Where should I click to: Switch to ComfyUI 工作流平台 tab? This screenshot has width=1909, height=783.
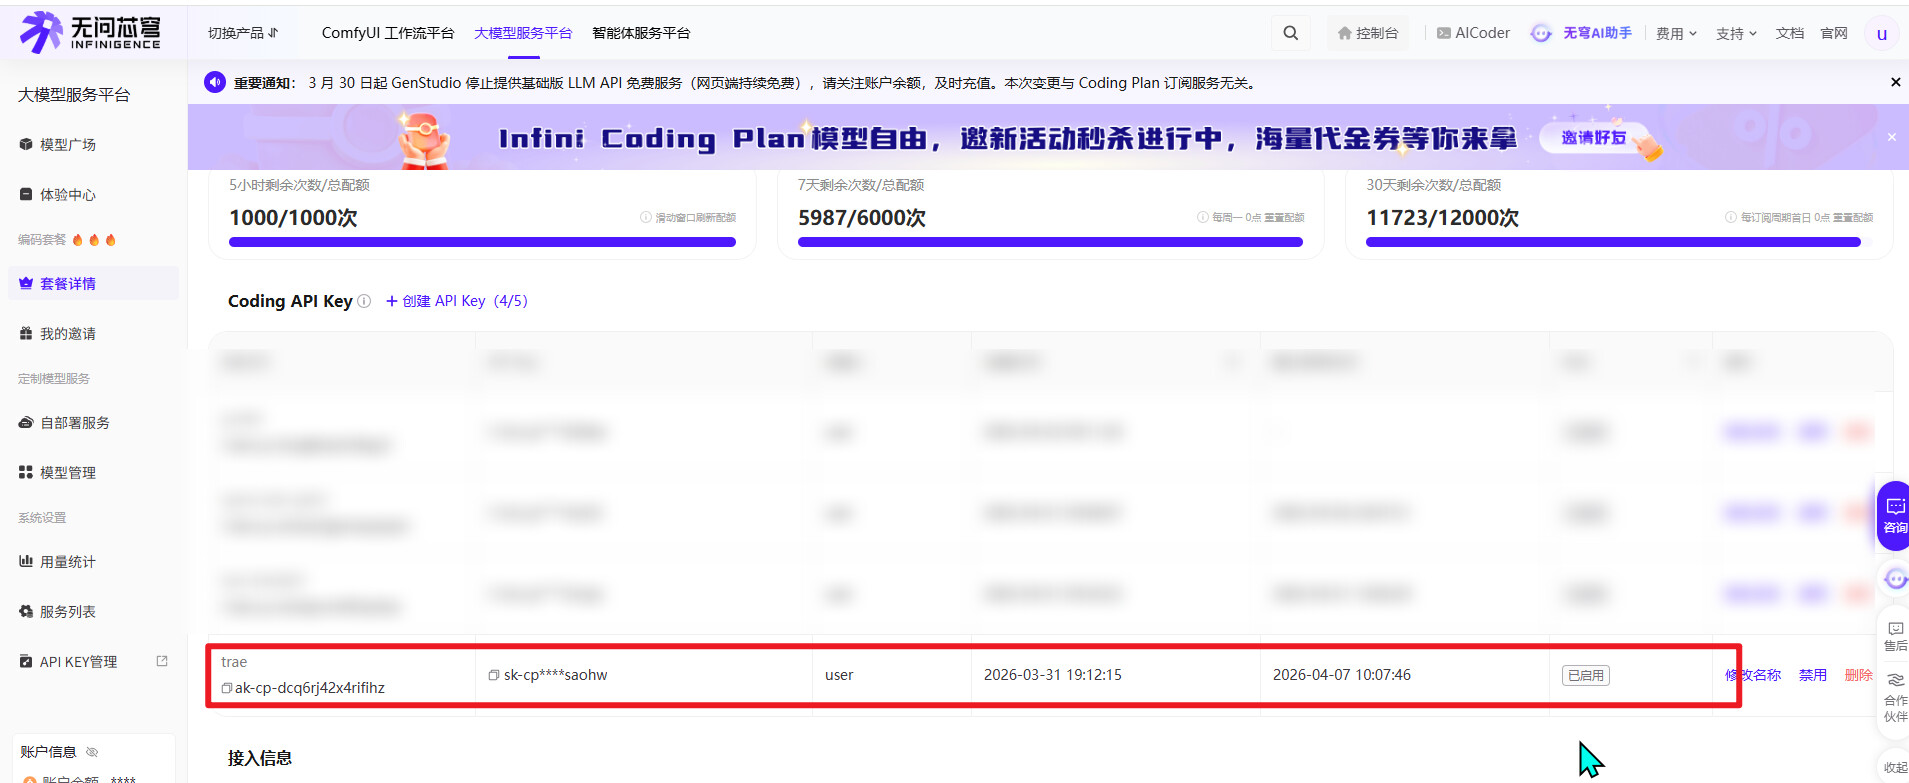tap(387, 33)
